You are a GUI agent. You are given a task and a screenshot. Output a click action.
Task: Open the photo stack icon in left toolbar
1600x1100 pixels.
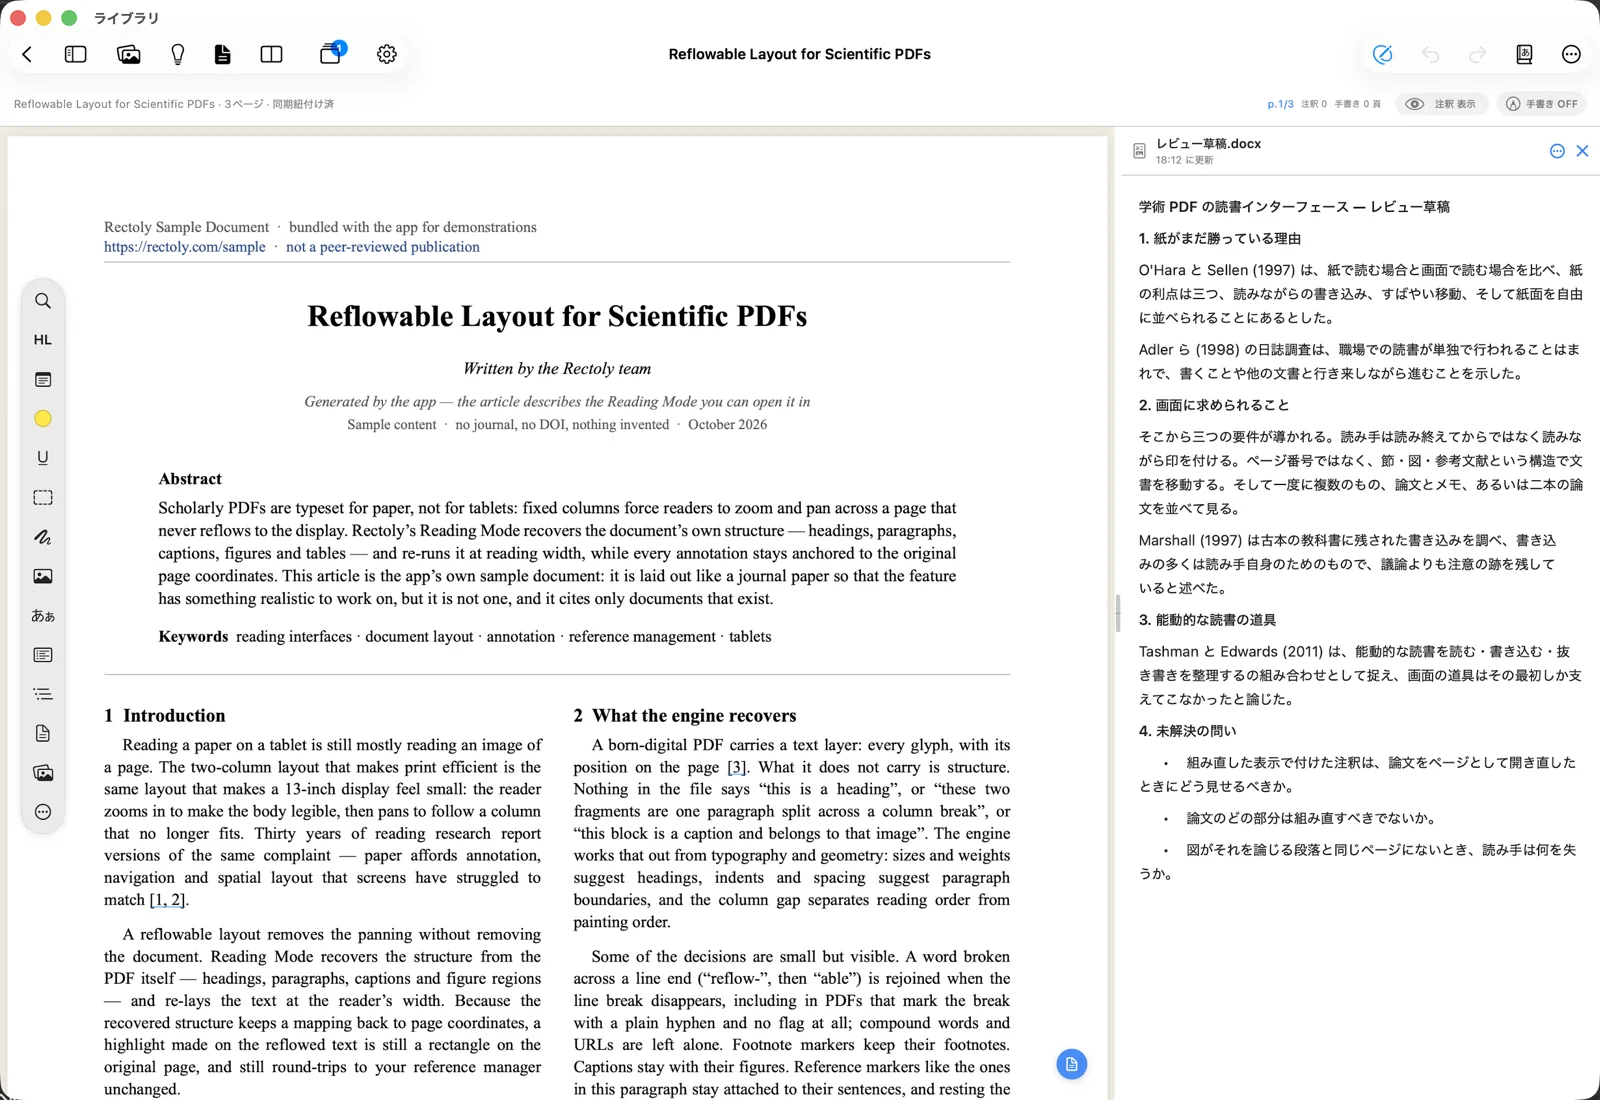tap(43, 773)
